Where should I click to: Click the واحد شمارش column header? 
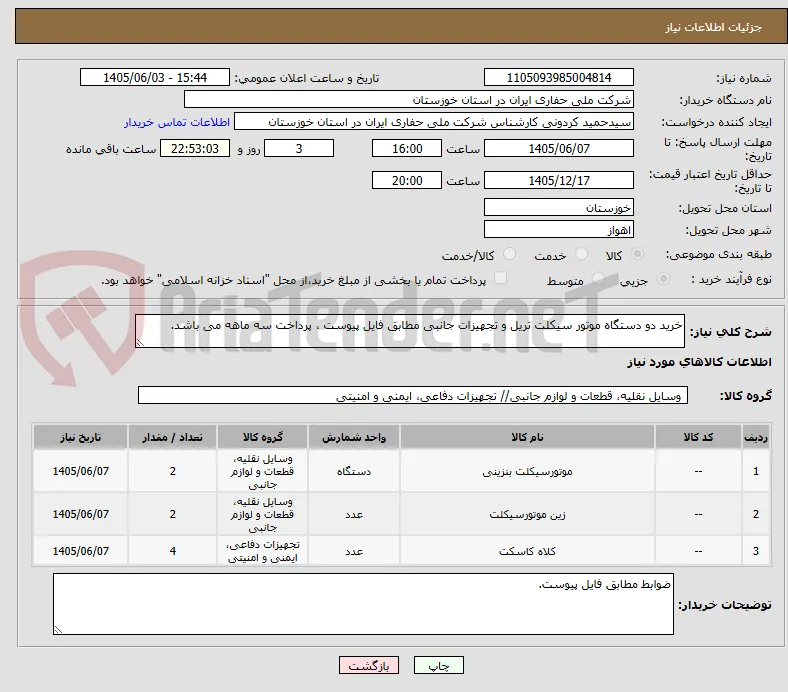[x=354, y=437]
